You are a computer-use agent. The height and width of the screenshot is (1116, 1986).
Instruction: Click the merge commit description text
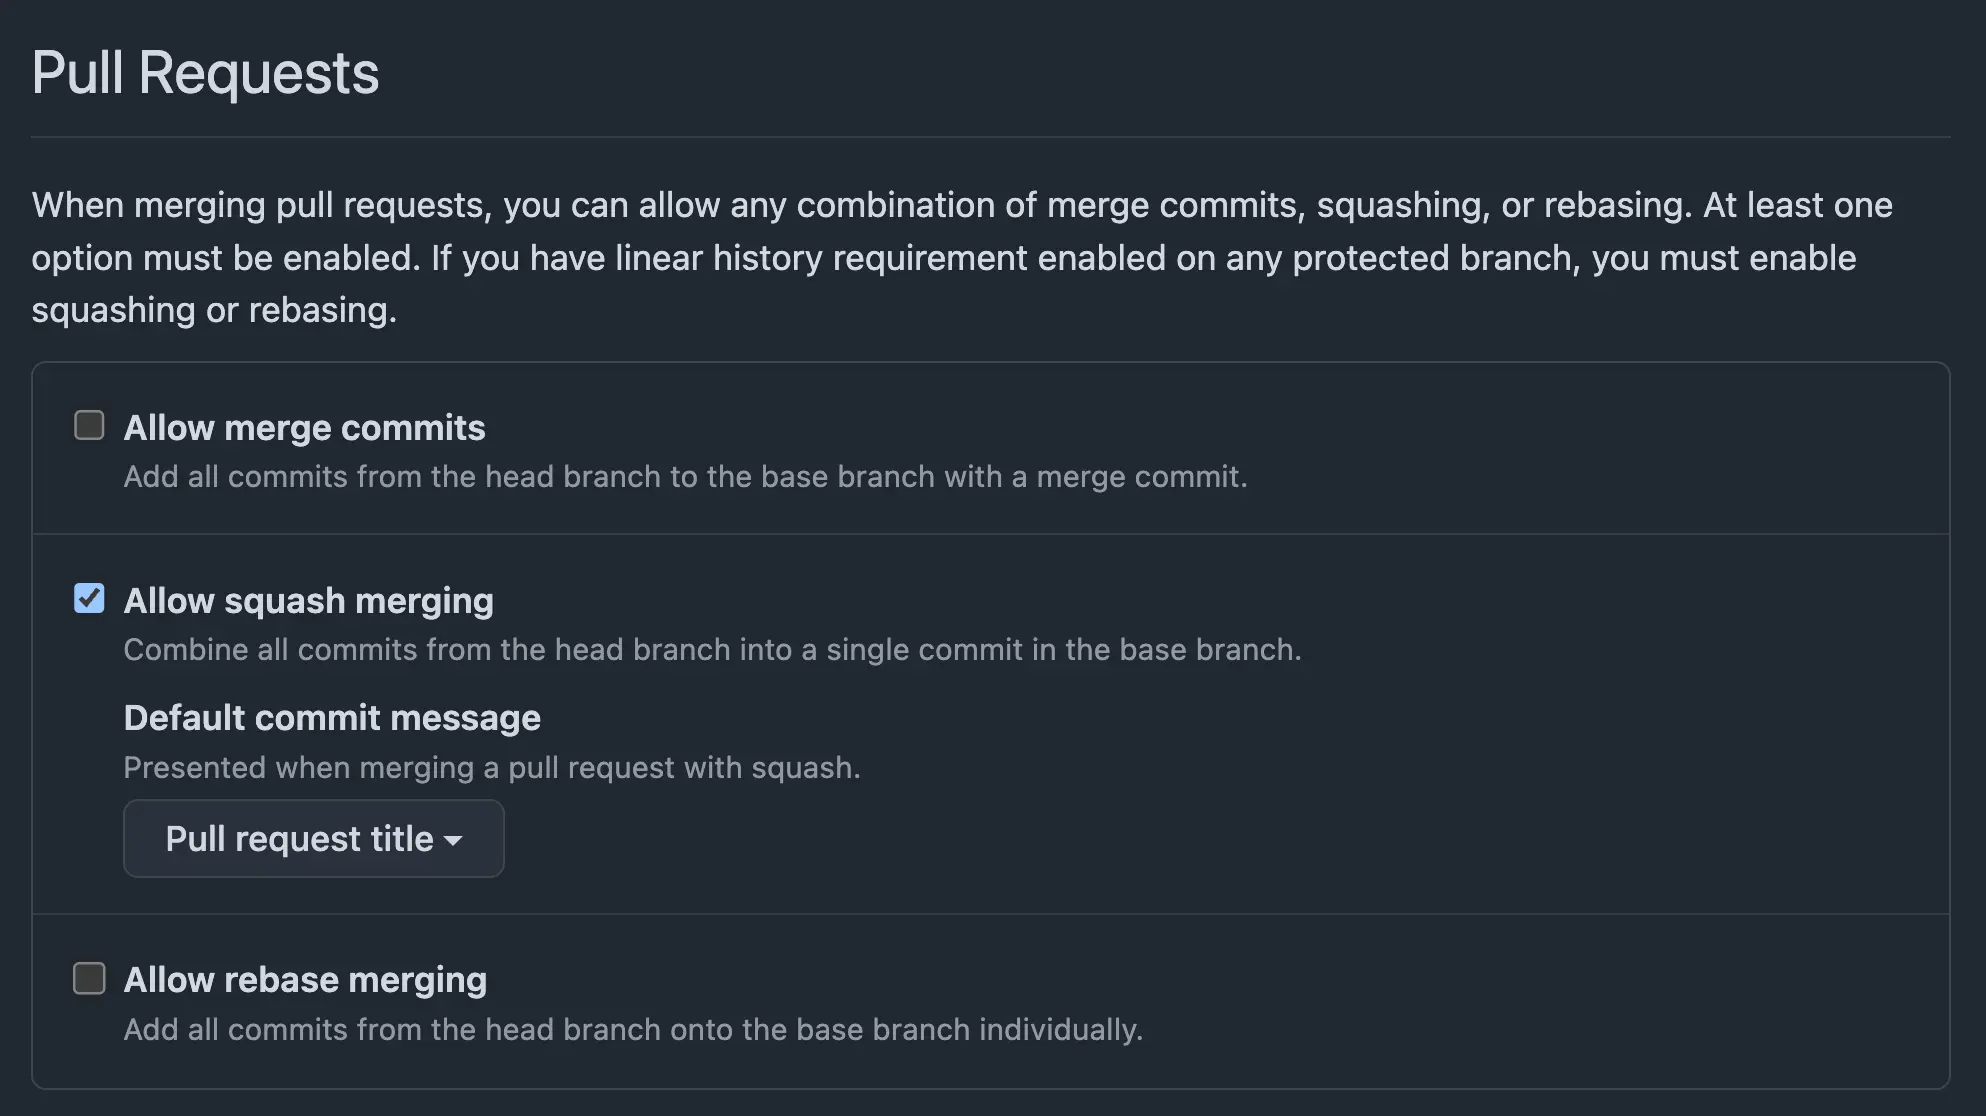(685, 477)
